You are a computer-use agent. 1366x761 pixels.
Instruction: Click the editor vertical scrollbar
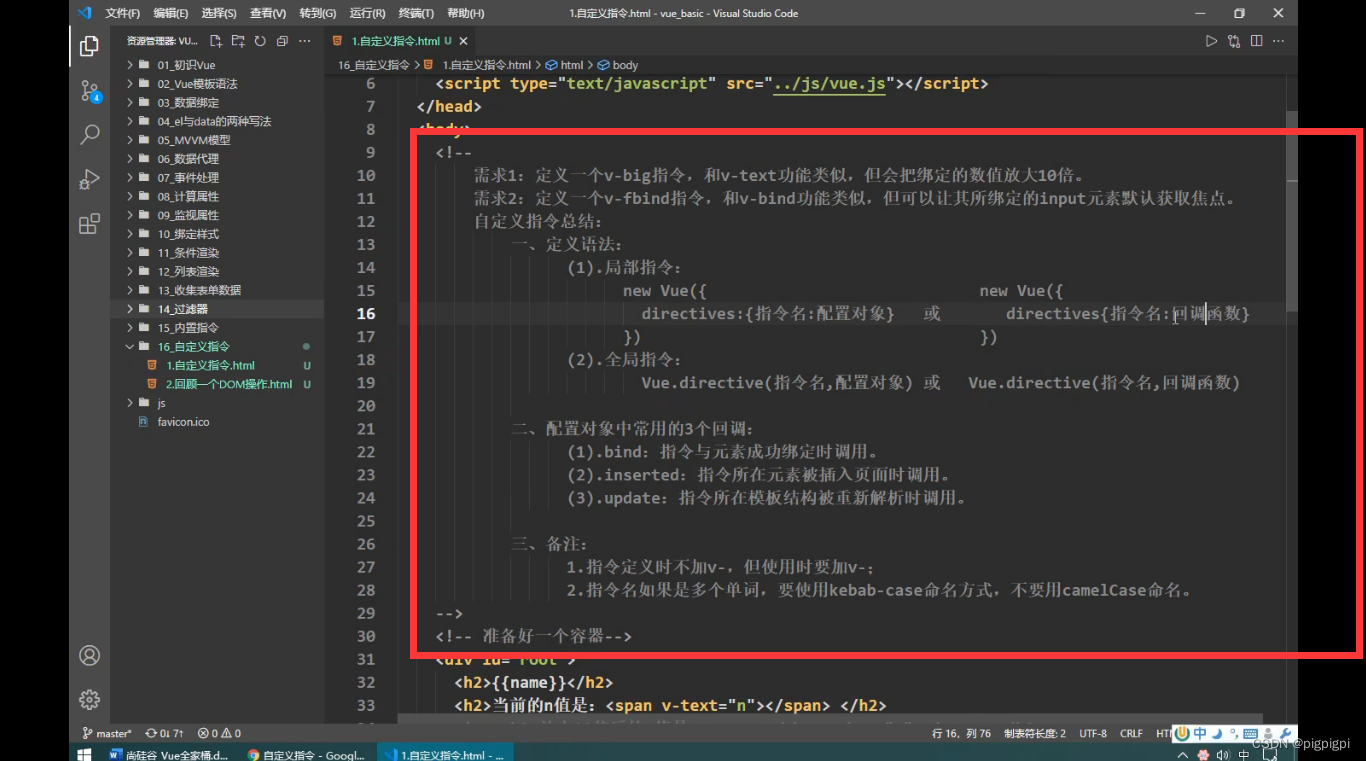click(1292, 210)
